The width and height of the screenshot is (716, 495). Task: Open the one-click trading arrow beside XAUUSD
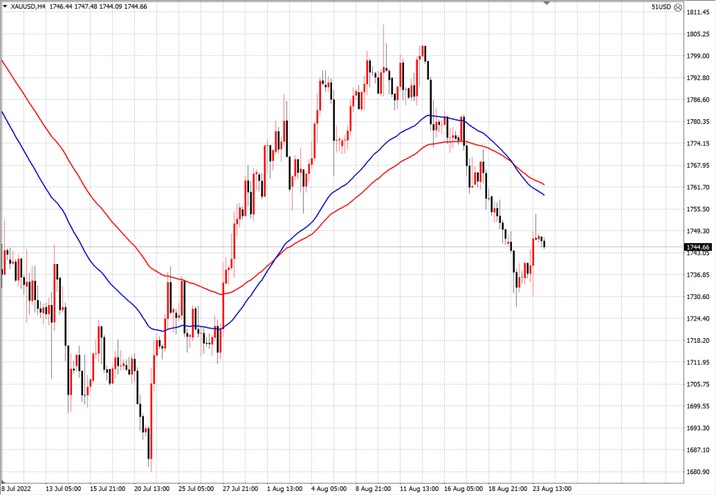pos(5,6)
